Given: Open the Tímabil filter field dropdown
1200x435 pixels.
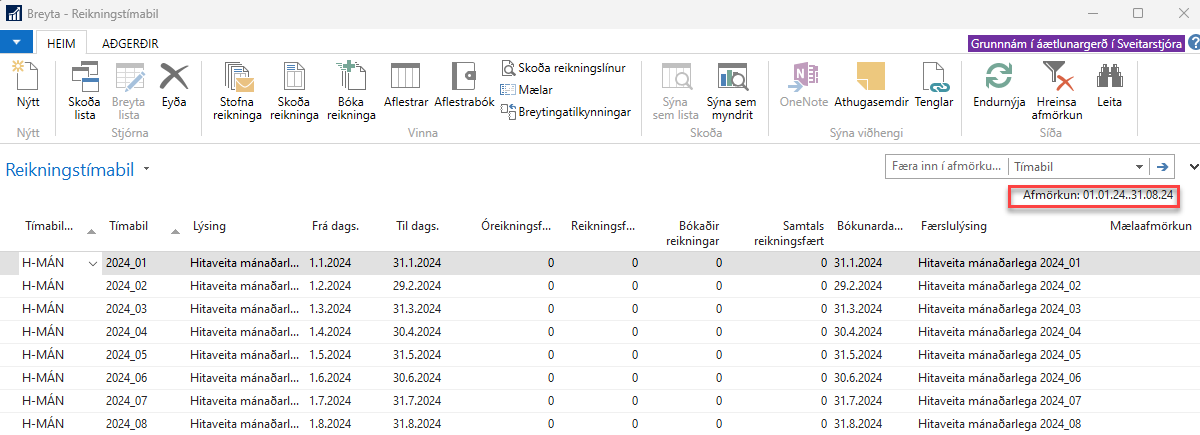Looking at the screenshot, I should tap(1139, 167).
